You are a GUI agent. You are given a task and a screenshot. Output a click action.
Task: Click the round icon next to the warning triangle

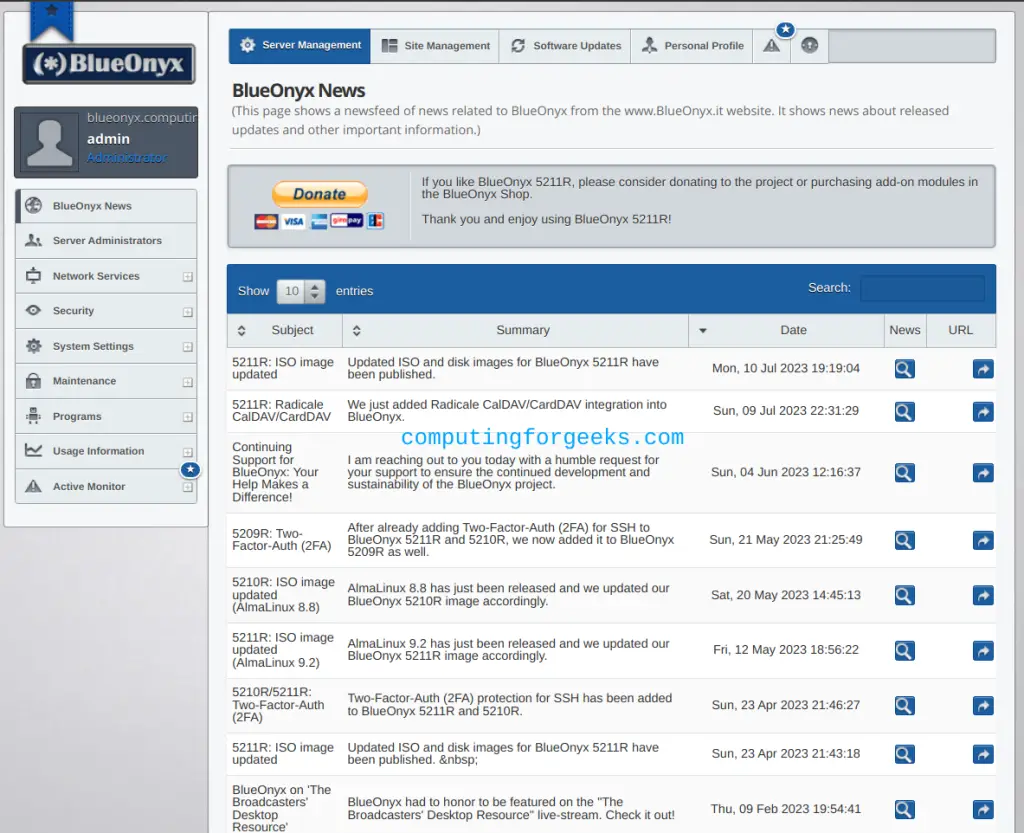pyautogui.click(x=809, y=46)
